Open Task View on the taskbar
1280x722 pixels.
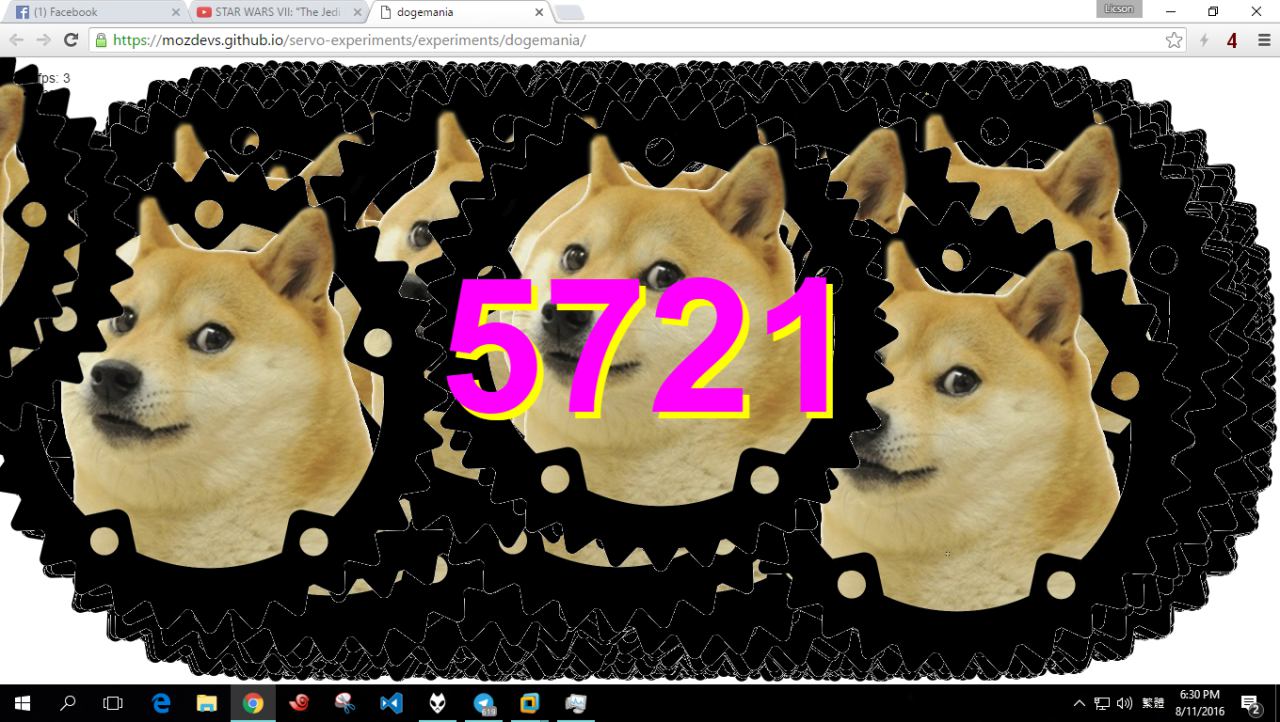click(113, 703)
